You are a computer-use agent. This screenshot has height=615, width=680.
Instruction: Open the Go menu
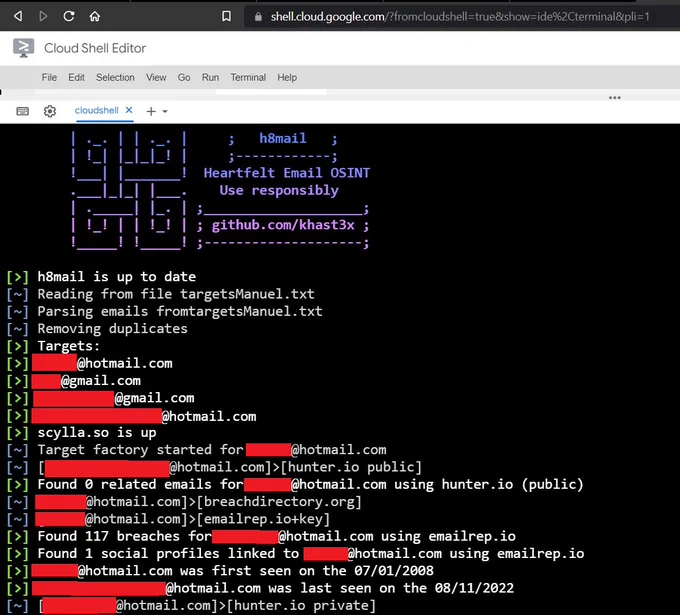[184, 77]
